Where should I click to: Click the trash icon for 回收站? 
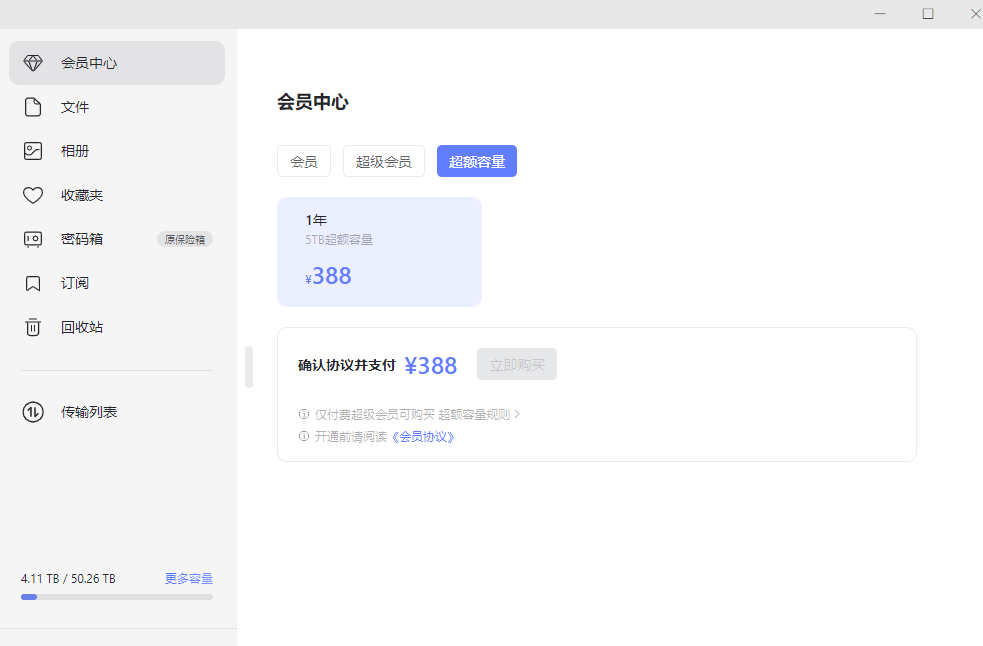pyautogui.click(x=33, y=327)
